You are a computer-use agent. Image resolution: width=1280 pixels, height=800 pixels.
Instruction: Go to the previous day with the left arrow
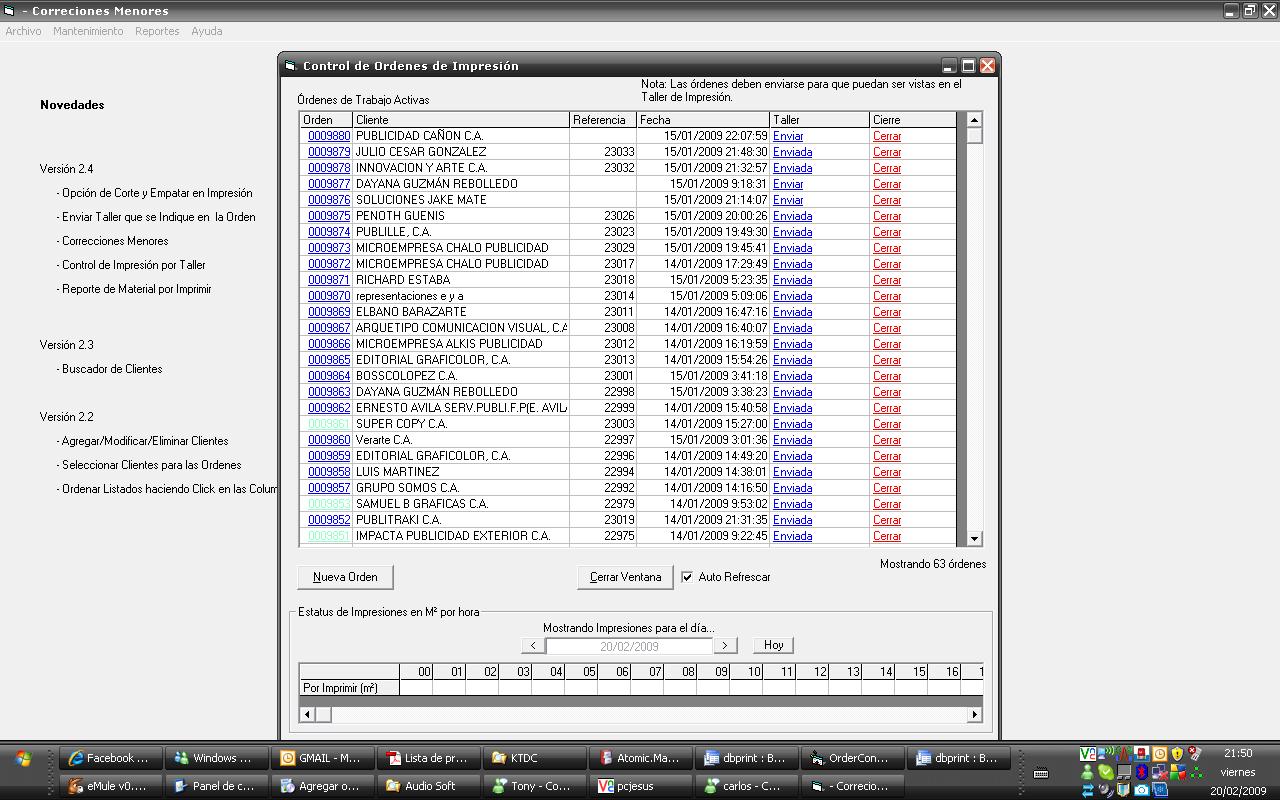click(x=532, y=646)
